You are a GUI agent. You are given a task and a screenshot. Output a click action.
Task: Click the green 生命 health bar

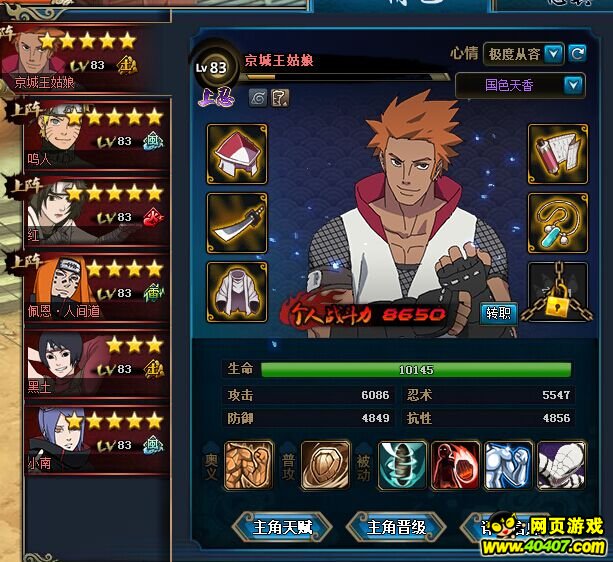coord(416,370)
